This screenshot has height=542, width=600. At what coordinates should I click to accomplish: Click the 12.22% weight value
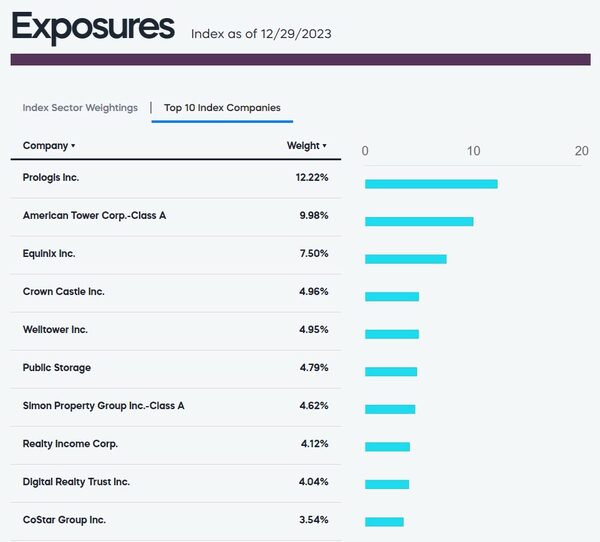point(312,178)
